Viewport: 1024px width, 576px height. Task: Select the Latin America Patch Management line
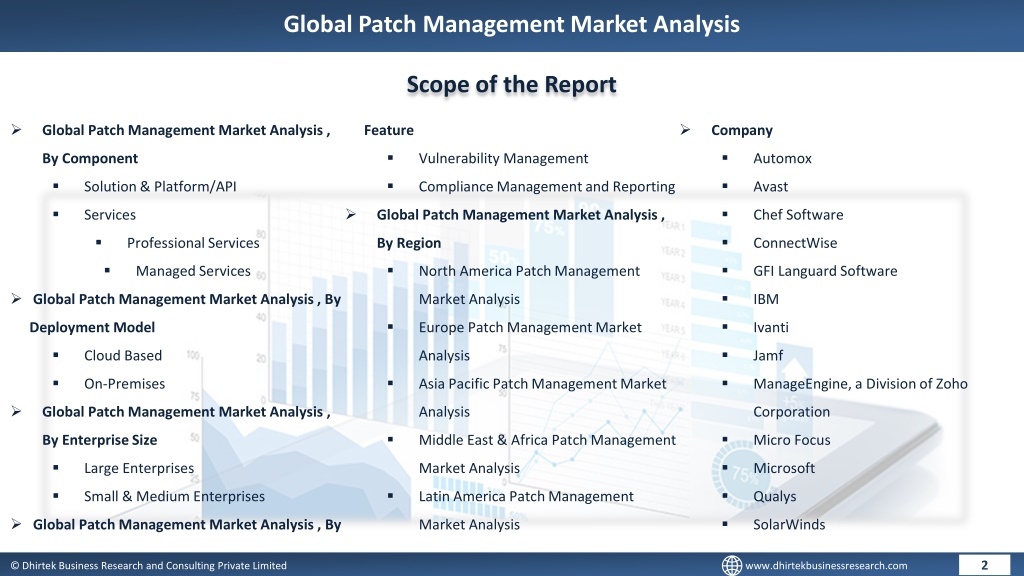[x=526, y=496]
